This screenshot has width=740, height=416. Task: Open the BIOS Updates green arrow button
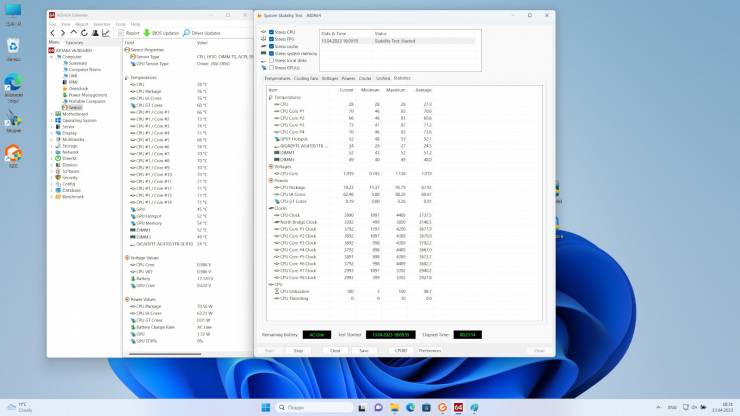pos(161,33)
